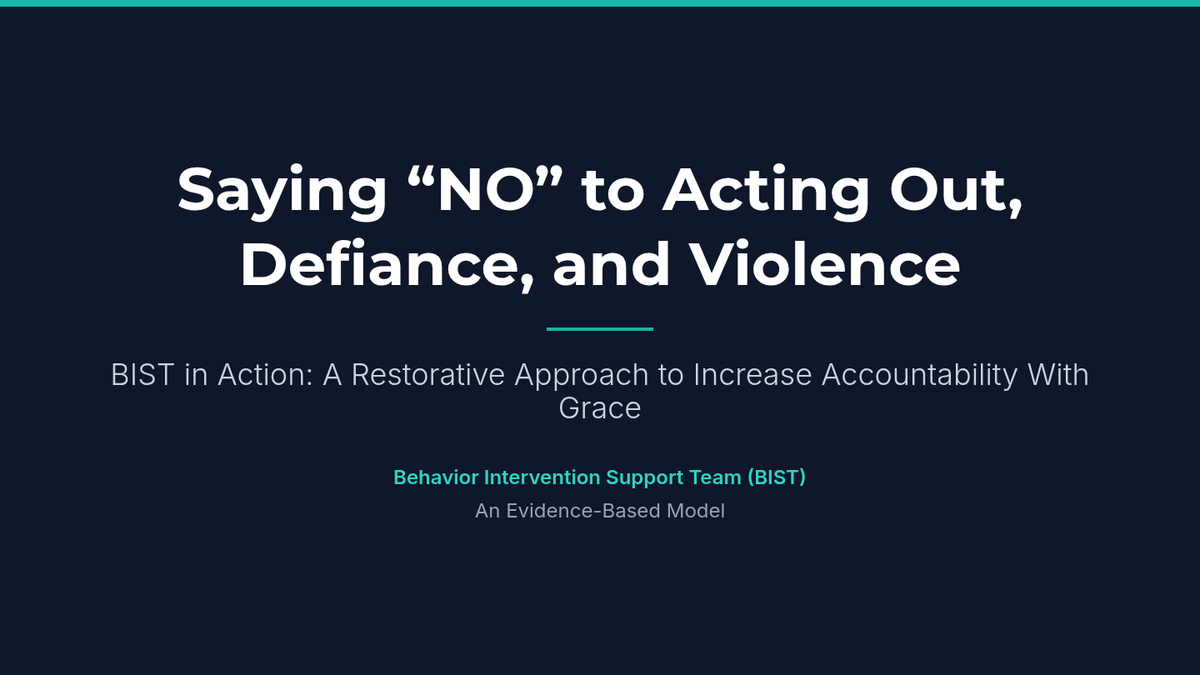The height and width of the screenshot is (675, 1200).
Task: Click the word "and" in the title
Action: [x=612, y=264]
